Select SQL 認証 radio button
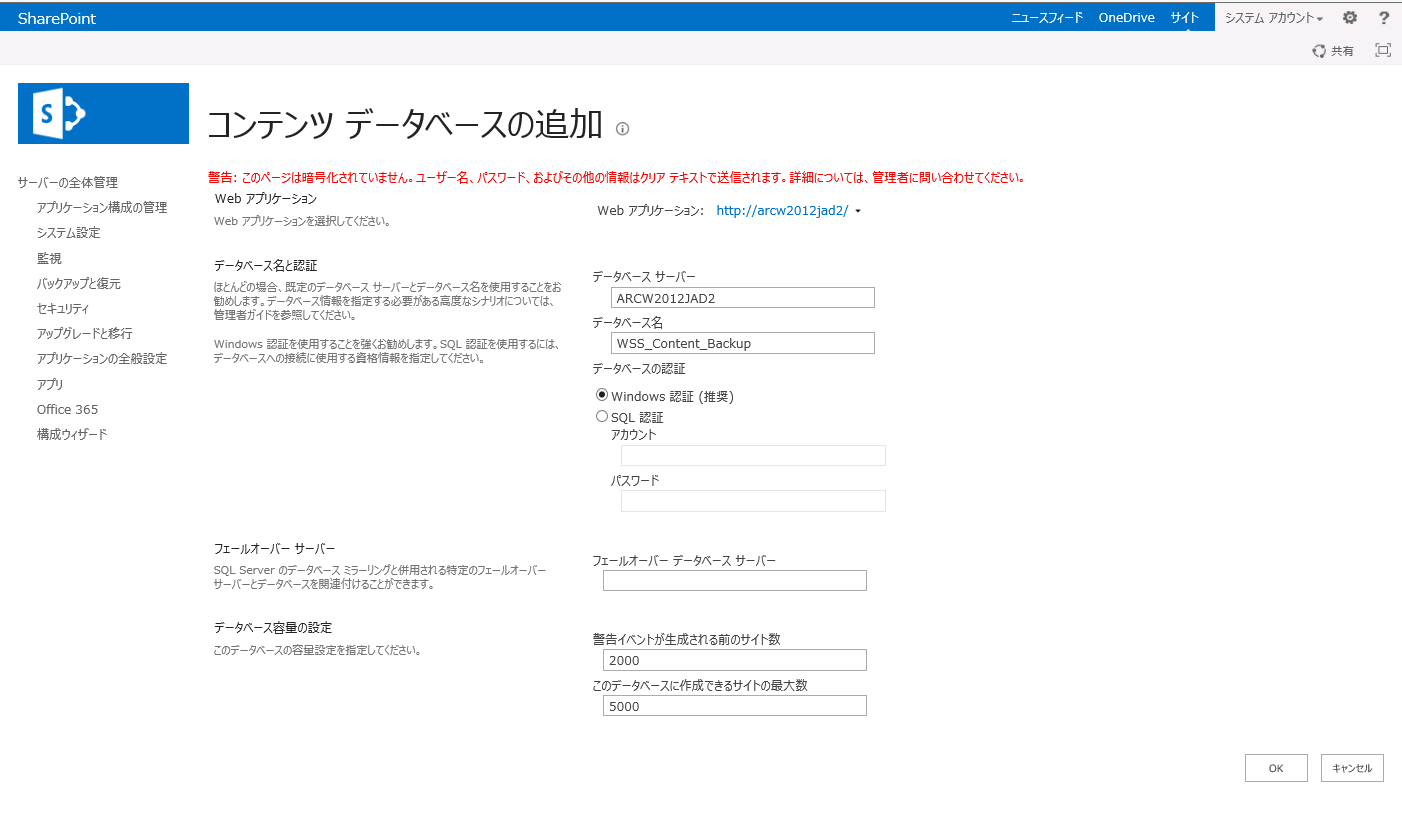1402x836 pixels. [x=602, y=416]
